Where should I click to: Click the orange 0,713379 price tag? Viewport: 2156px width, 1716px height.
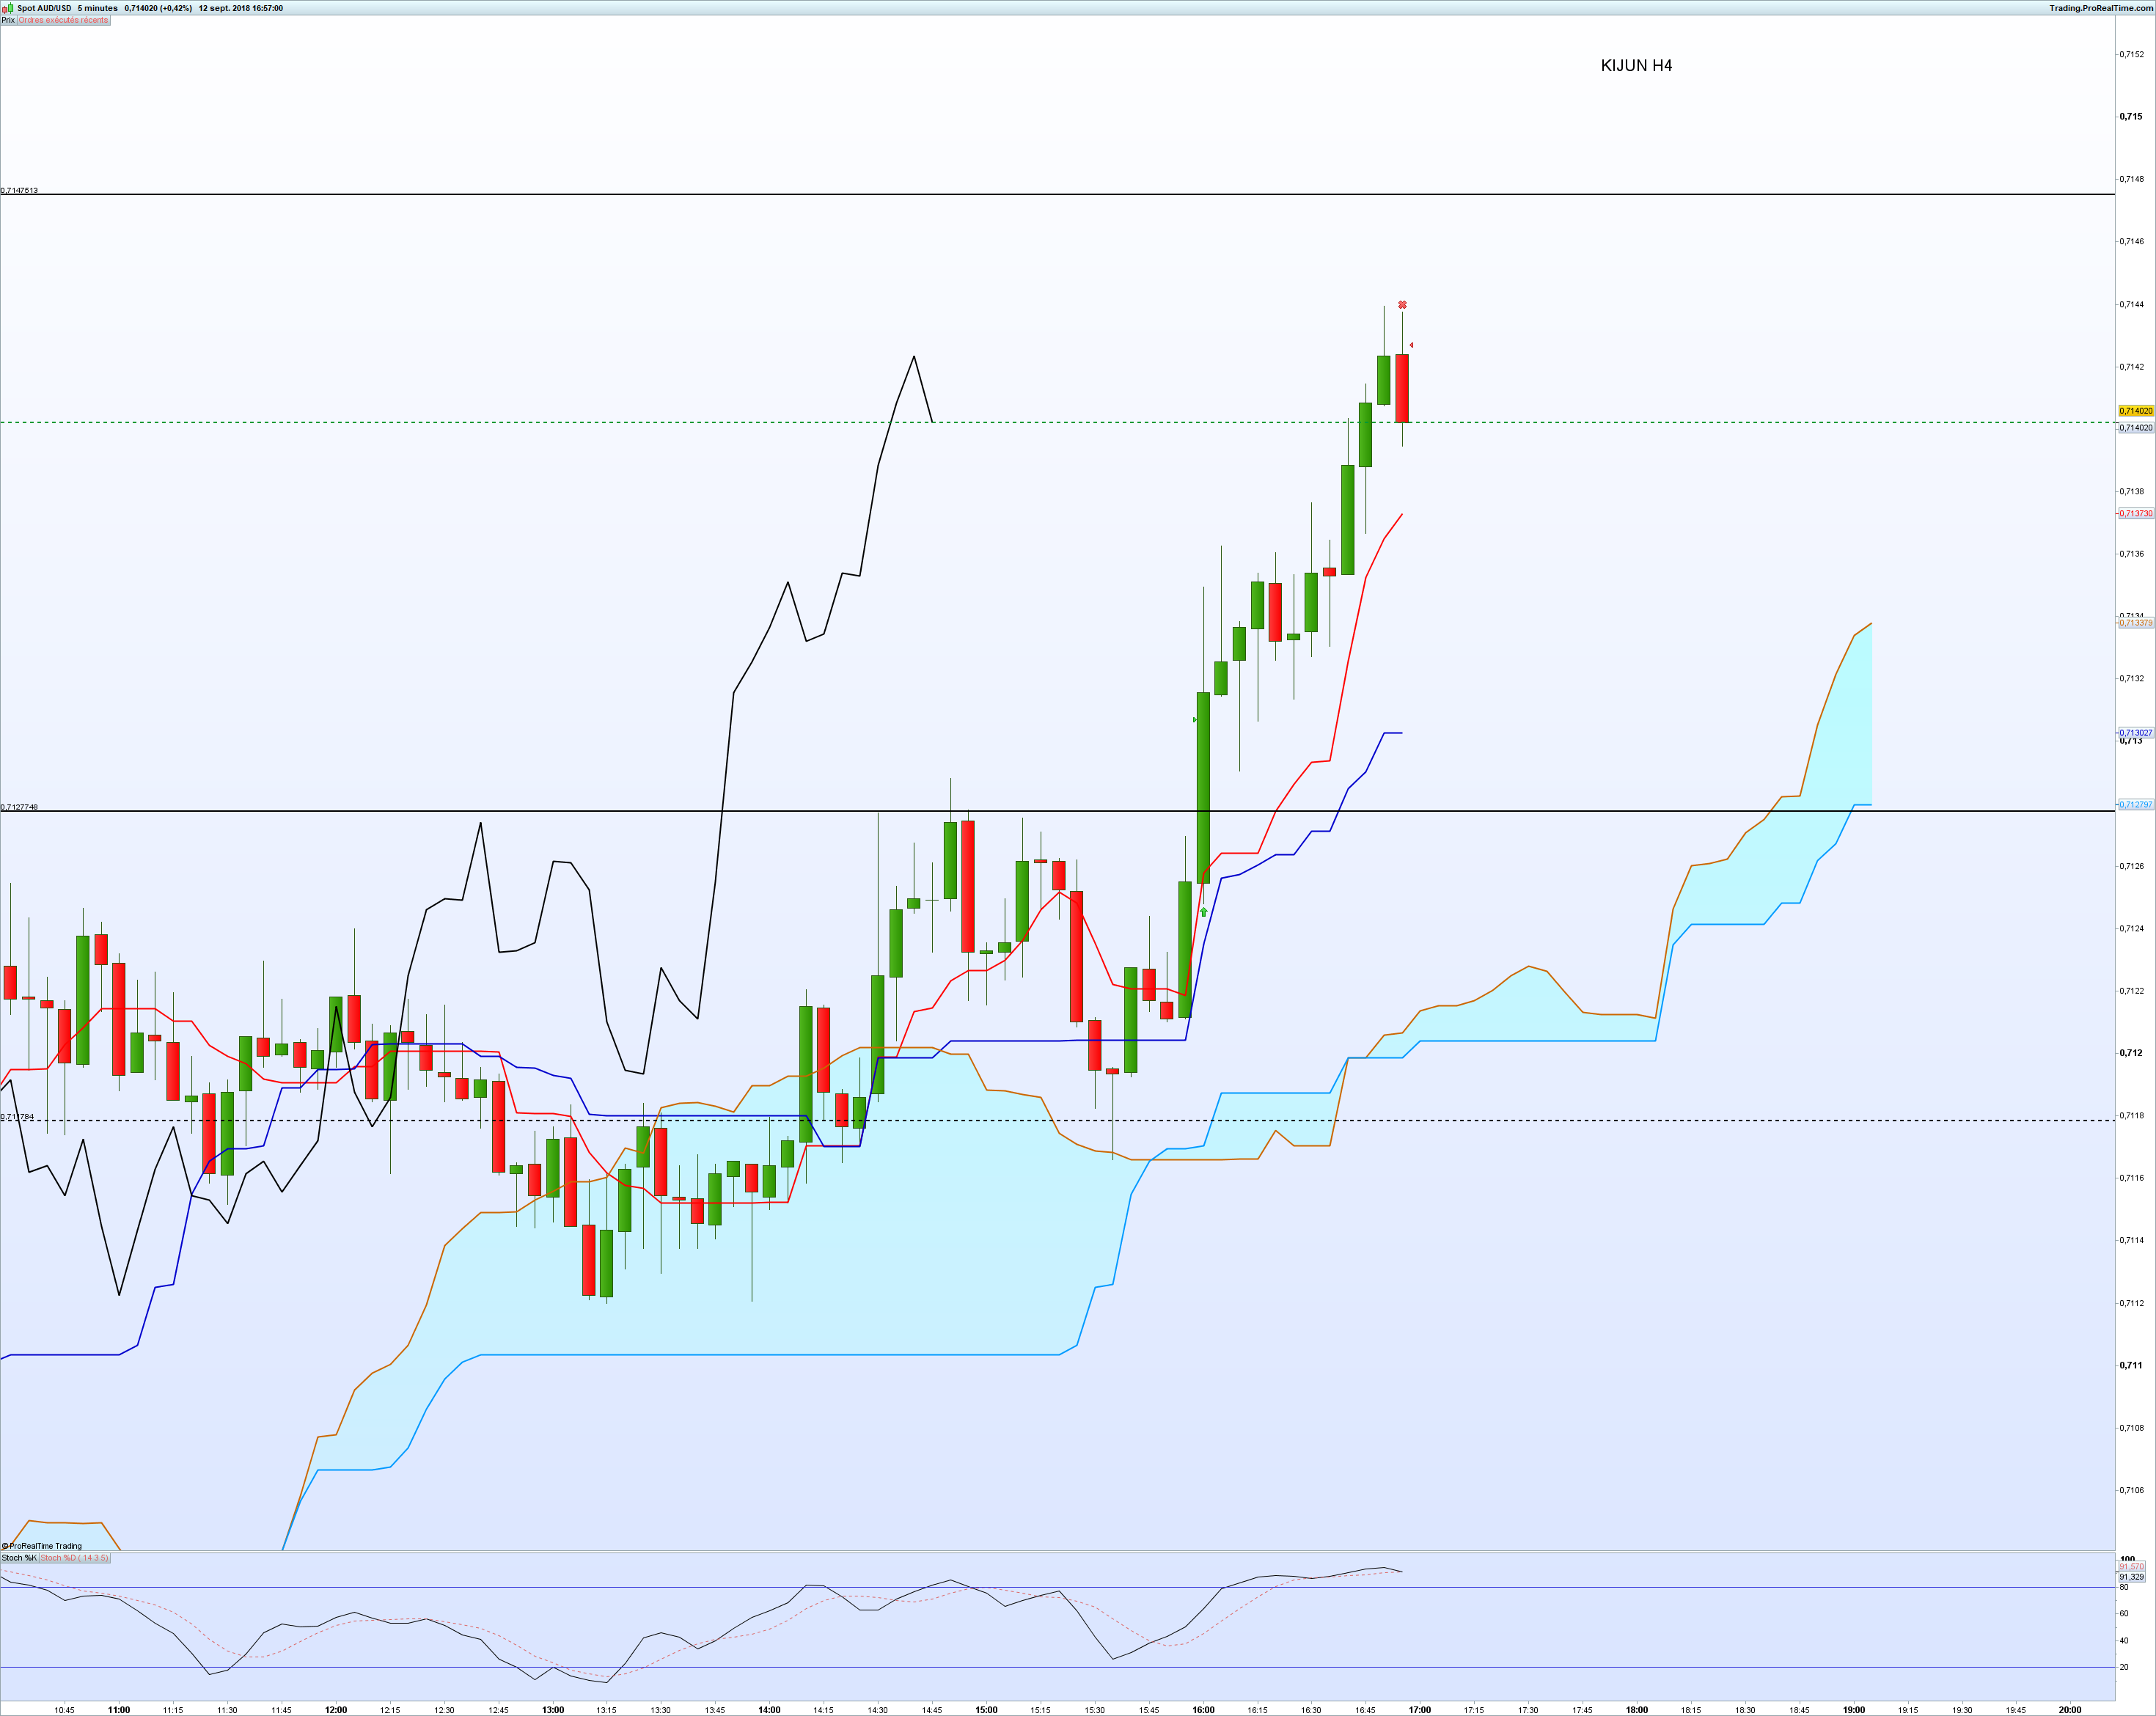pyautogui.click(x=2136, y=623)
